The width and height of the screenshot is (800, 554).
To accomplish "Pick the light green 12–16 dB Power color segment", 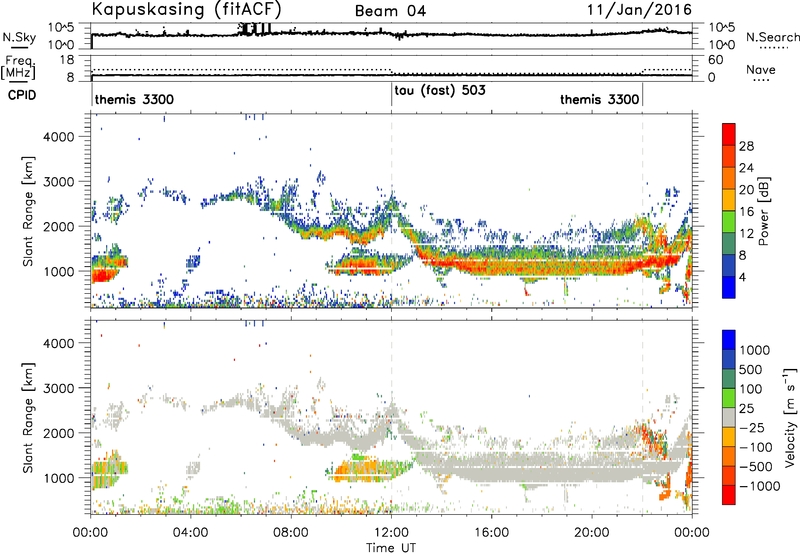I will [x=729, y=221].
